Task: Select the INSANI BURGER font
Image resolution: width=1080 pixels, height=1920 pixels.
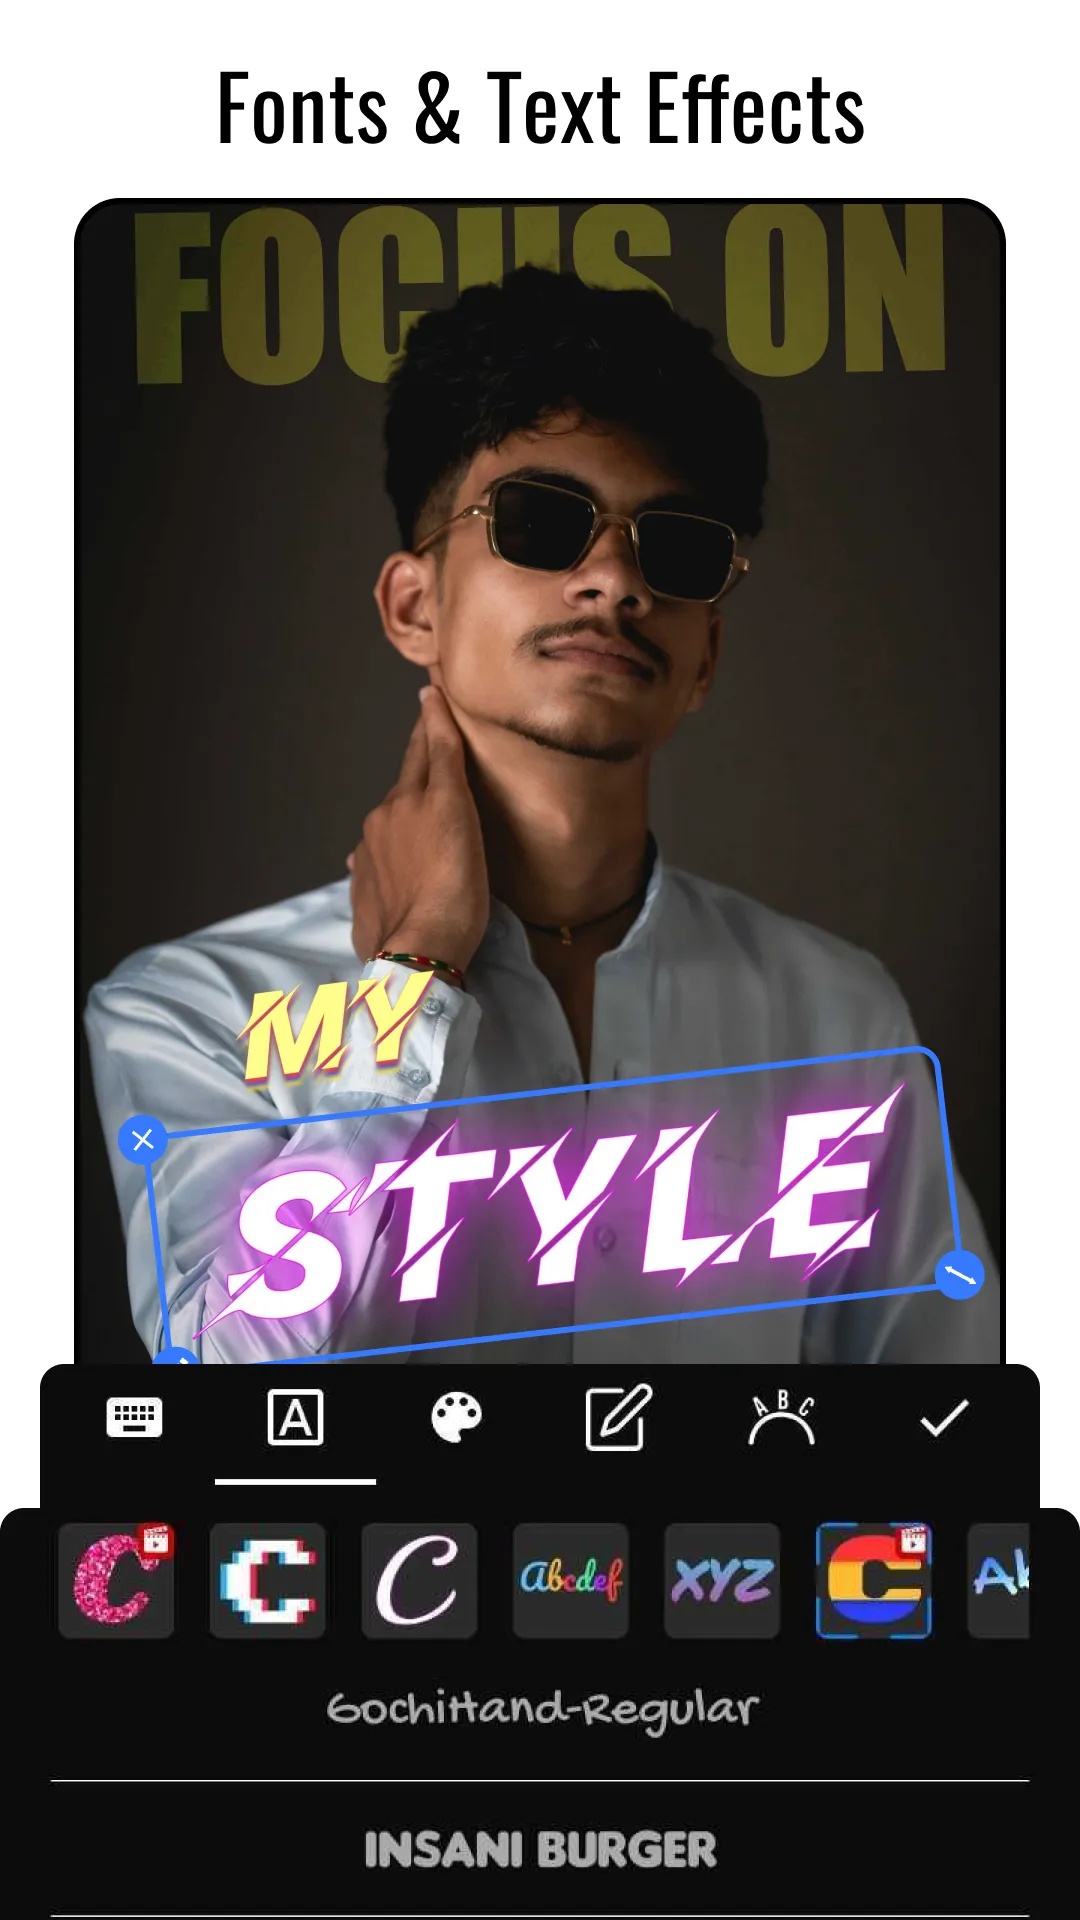Action: point(540,1850)
